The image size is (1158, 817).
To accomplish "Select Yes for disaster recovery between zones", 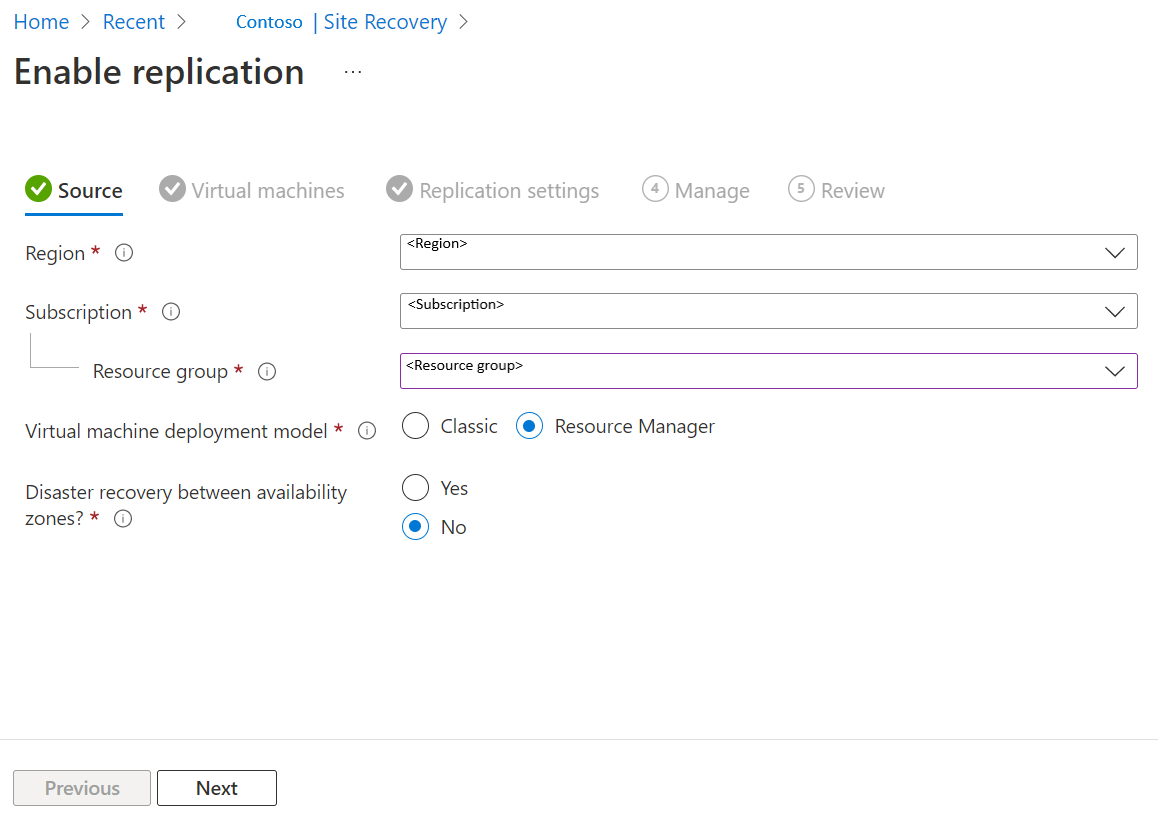I will pyautogui.click(x=415, y=488).
